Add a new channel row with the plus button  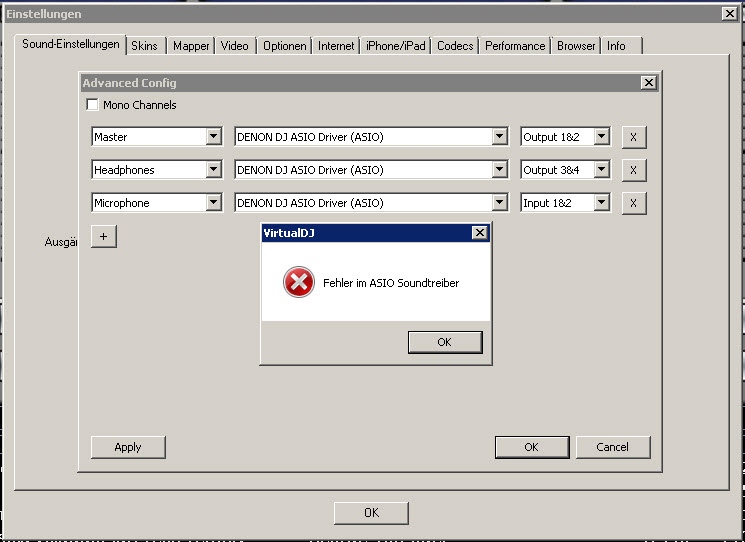click(x=104, y=237)
